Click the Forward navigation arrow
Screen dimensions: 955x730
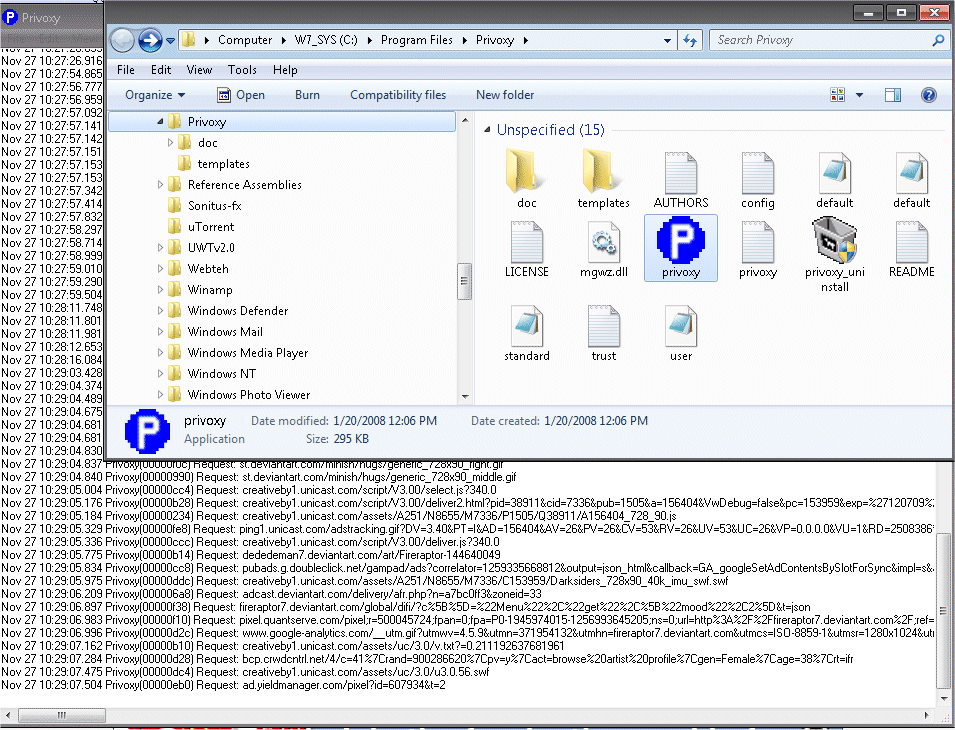(150, 41)
